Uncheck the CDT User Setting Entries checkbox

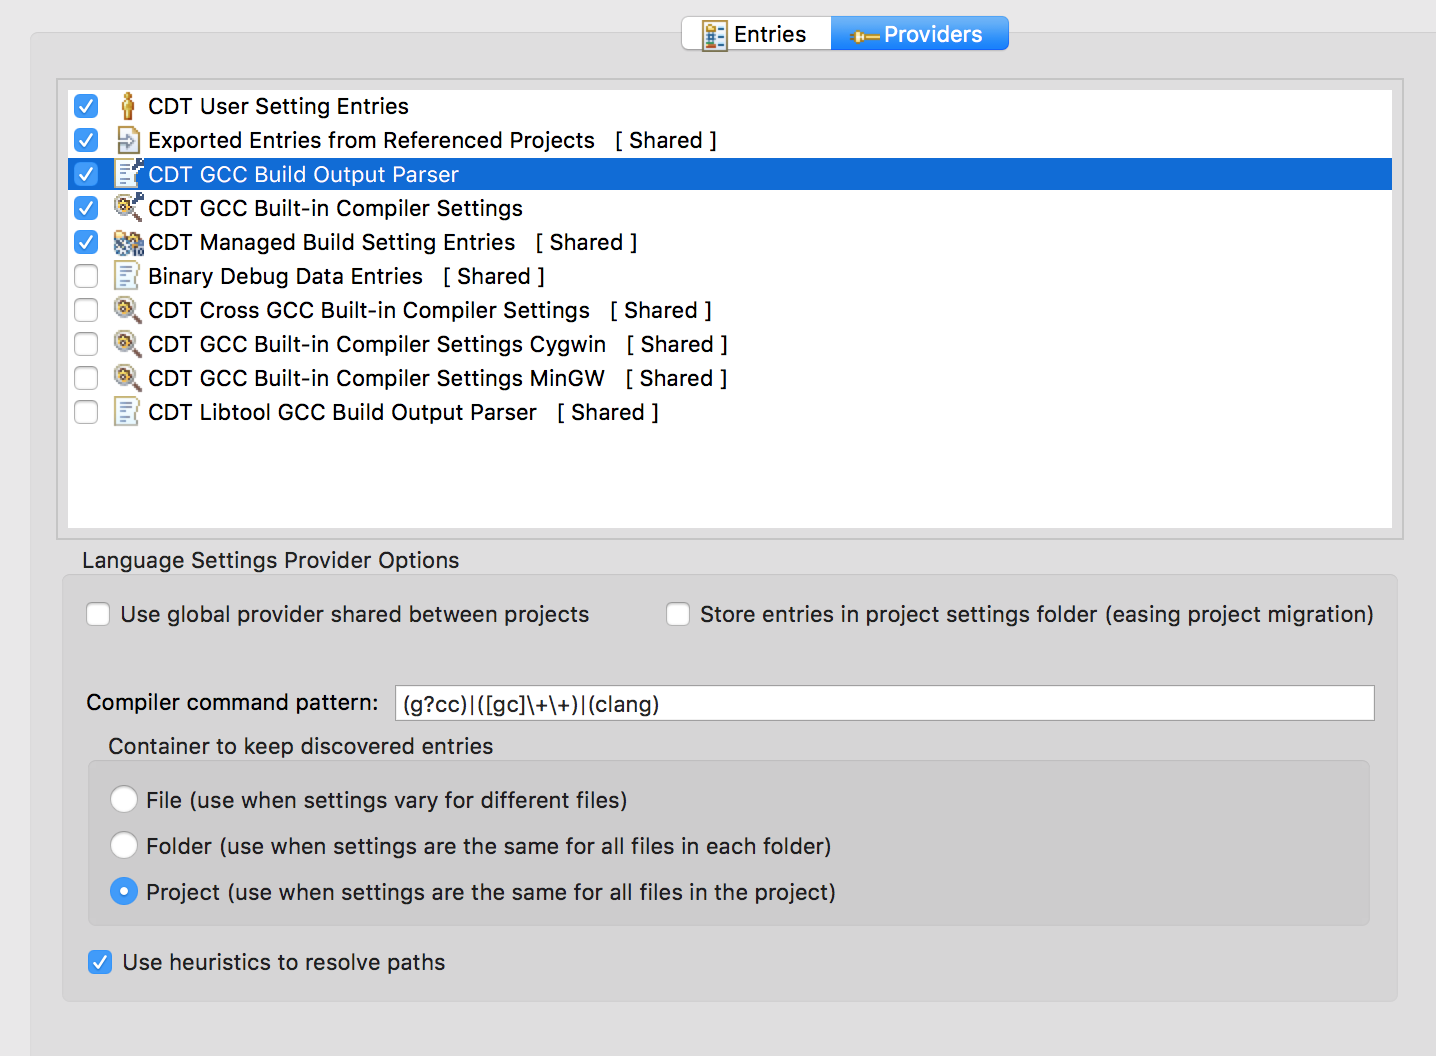(x=87, y=106)
